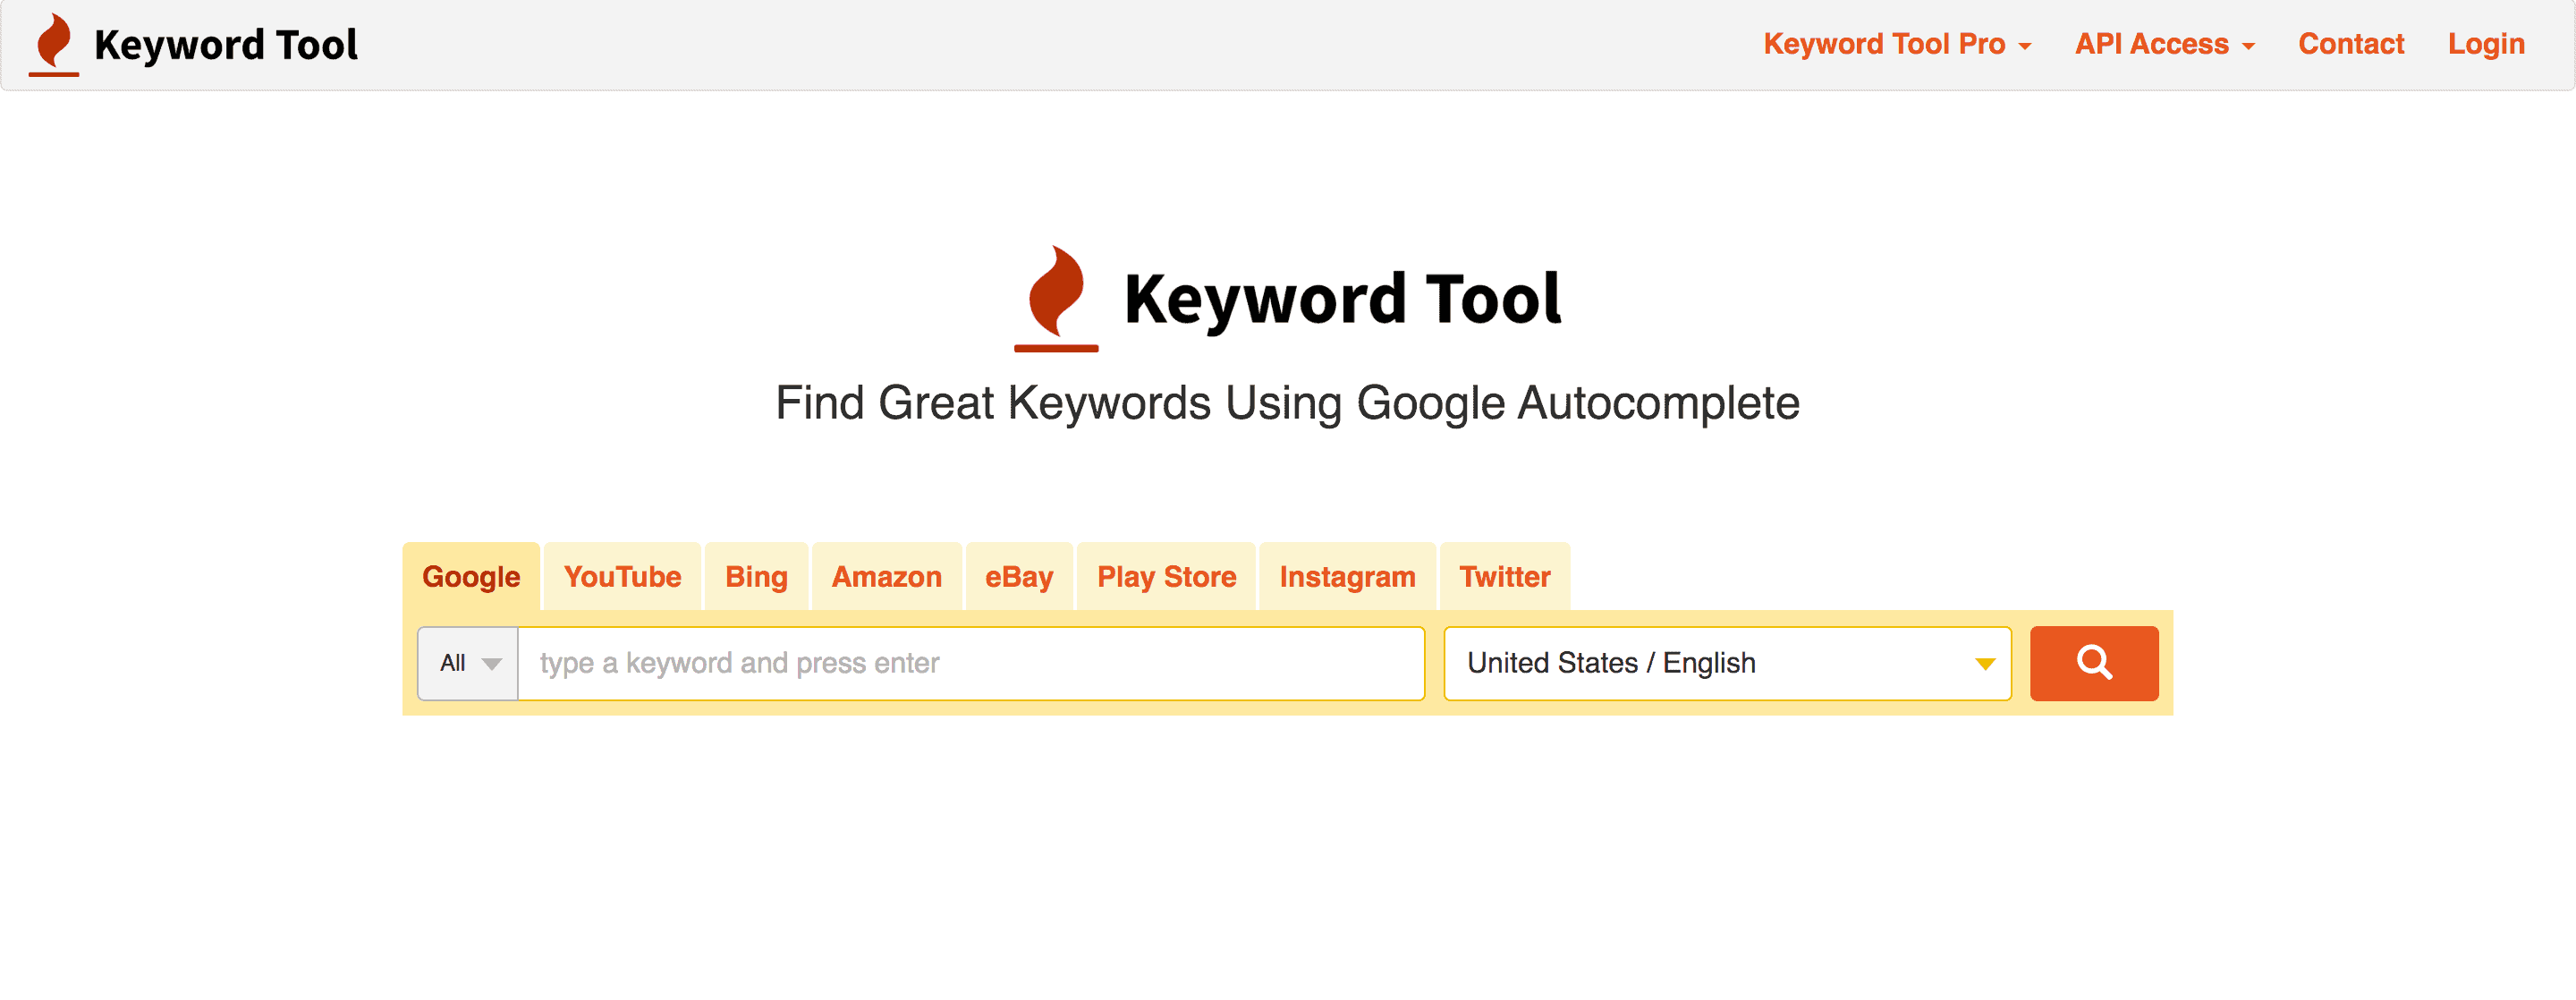Image resolution: width=2576 pixels, height=1000 pixels.
Task: Click the large Keyword Tool heading text
Action: tap(1341, 299)
